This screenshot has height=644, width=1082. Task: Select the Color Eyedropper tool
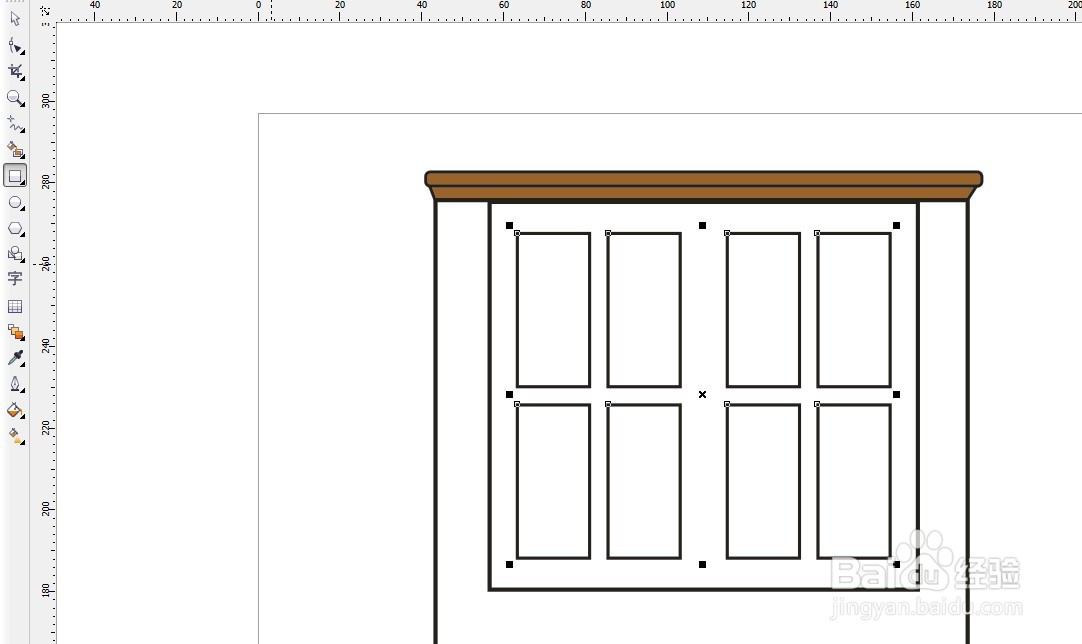(15, 358)
